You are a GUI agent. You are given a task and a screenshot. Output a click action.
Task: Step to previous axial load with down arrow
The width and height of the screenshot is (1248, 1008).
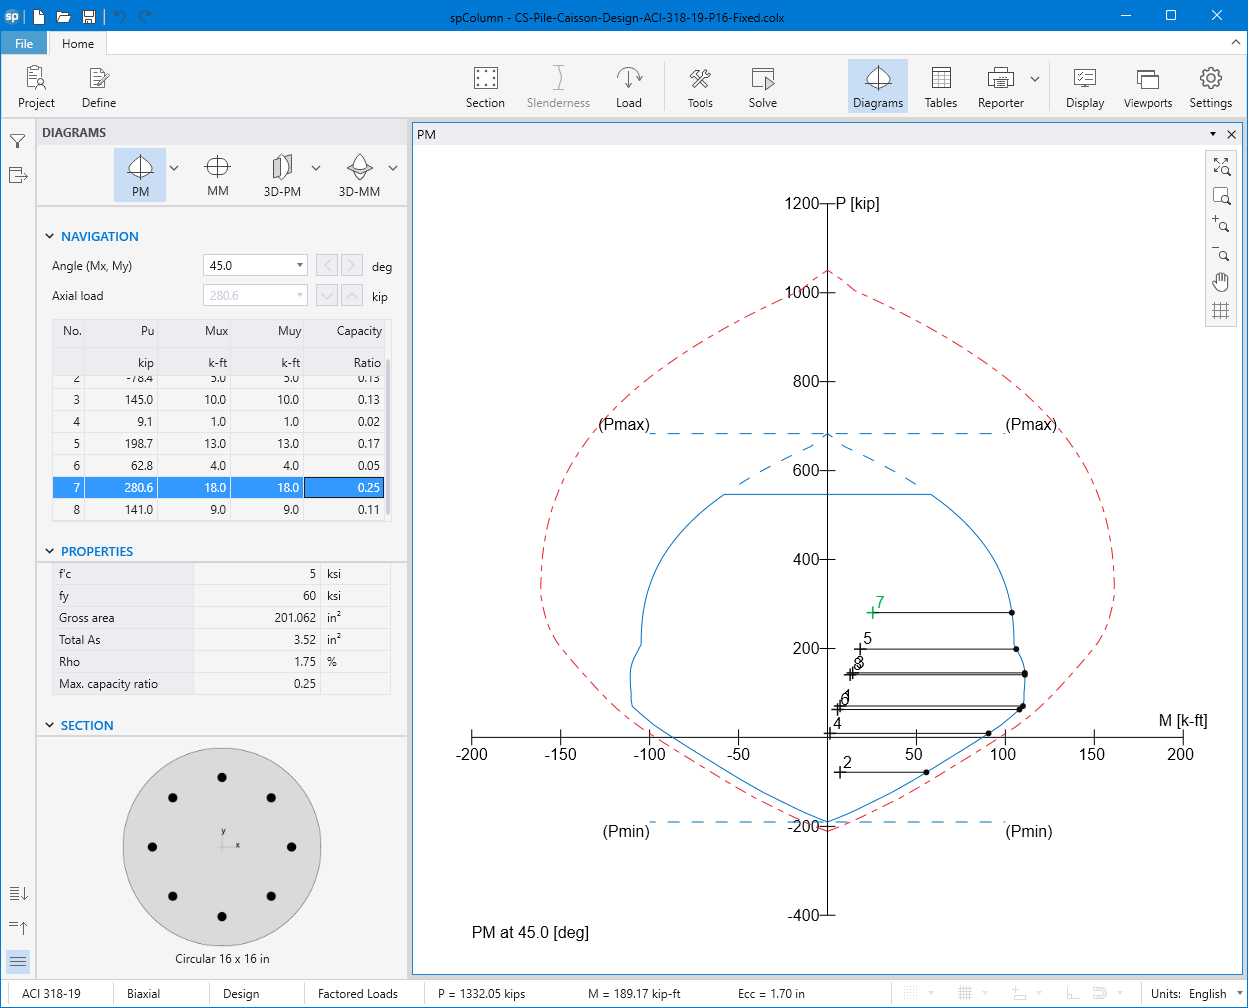[326, 295]
